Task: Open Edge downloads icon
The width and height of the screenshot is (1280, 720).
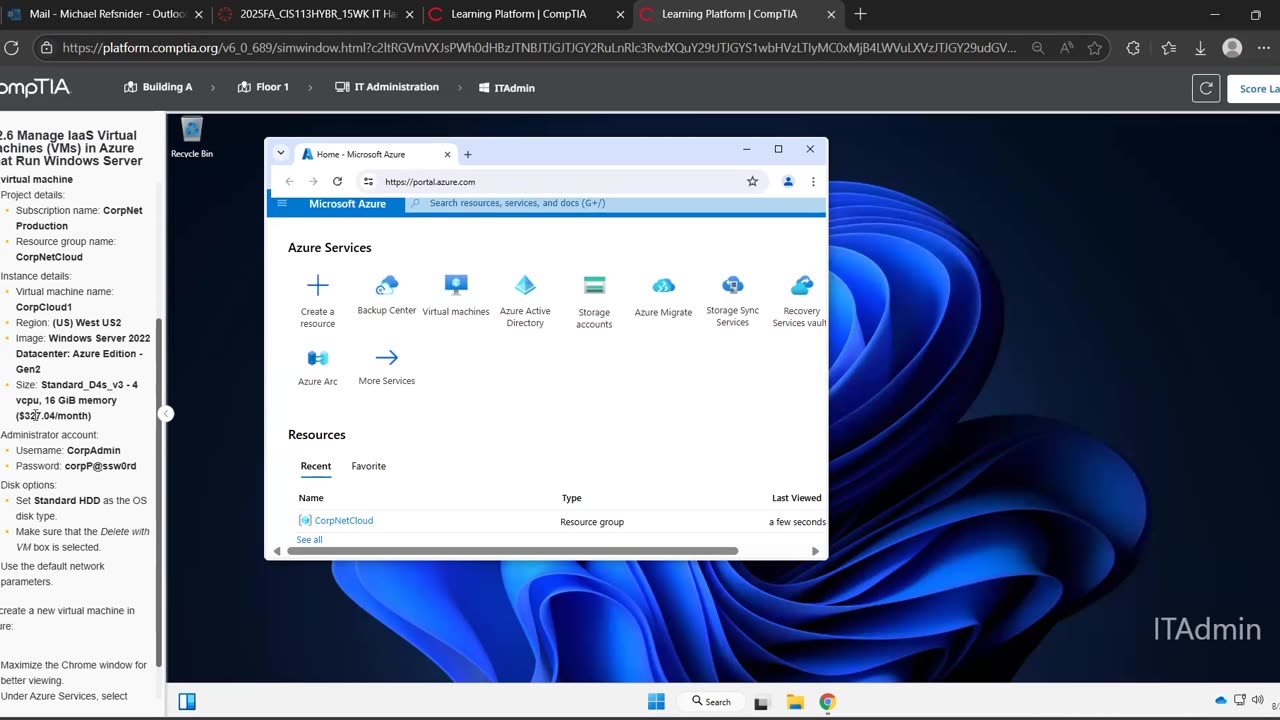Action: tap(1200, 48)
